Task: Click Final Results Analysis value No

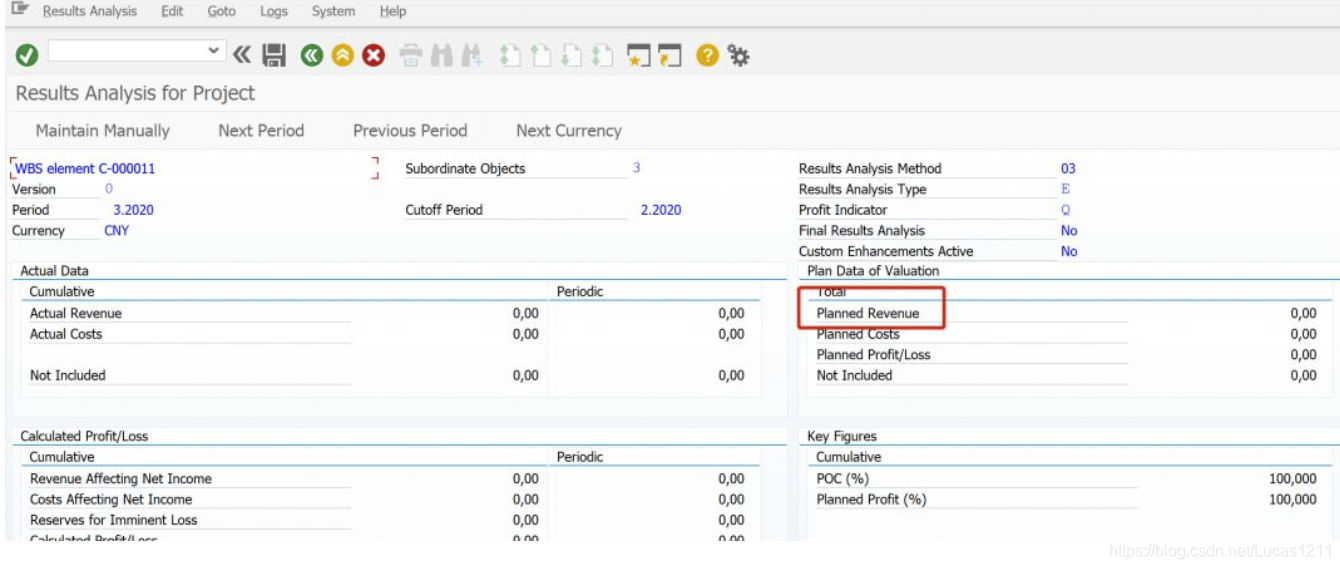Action: 1069,230
